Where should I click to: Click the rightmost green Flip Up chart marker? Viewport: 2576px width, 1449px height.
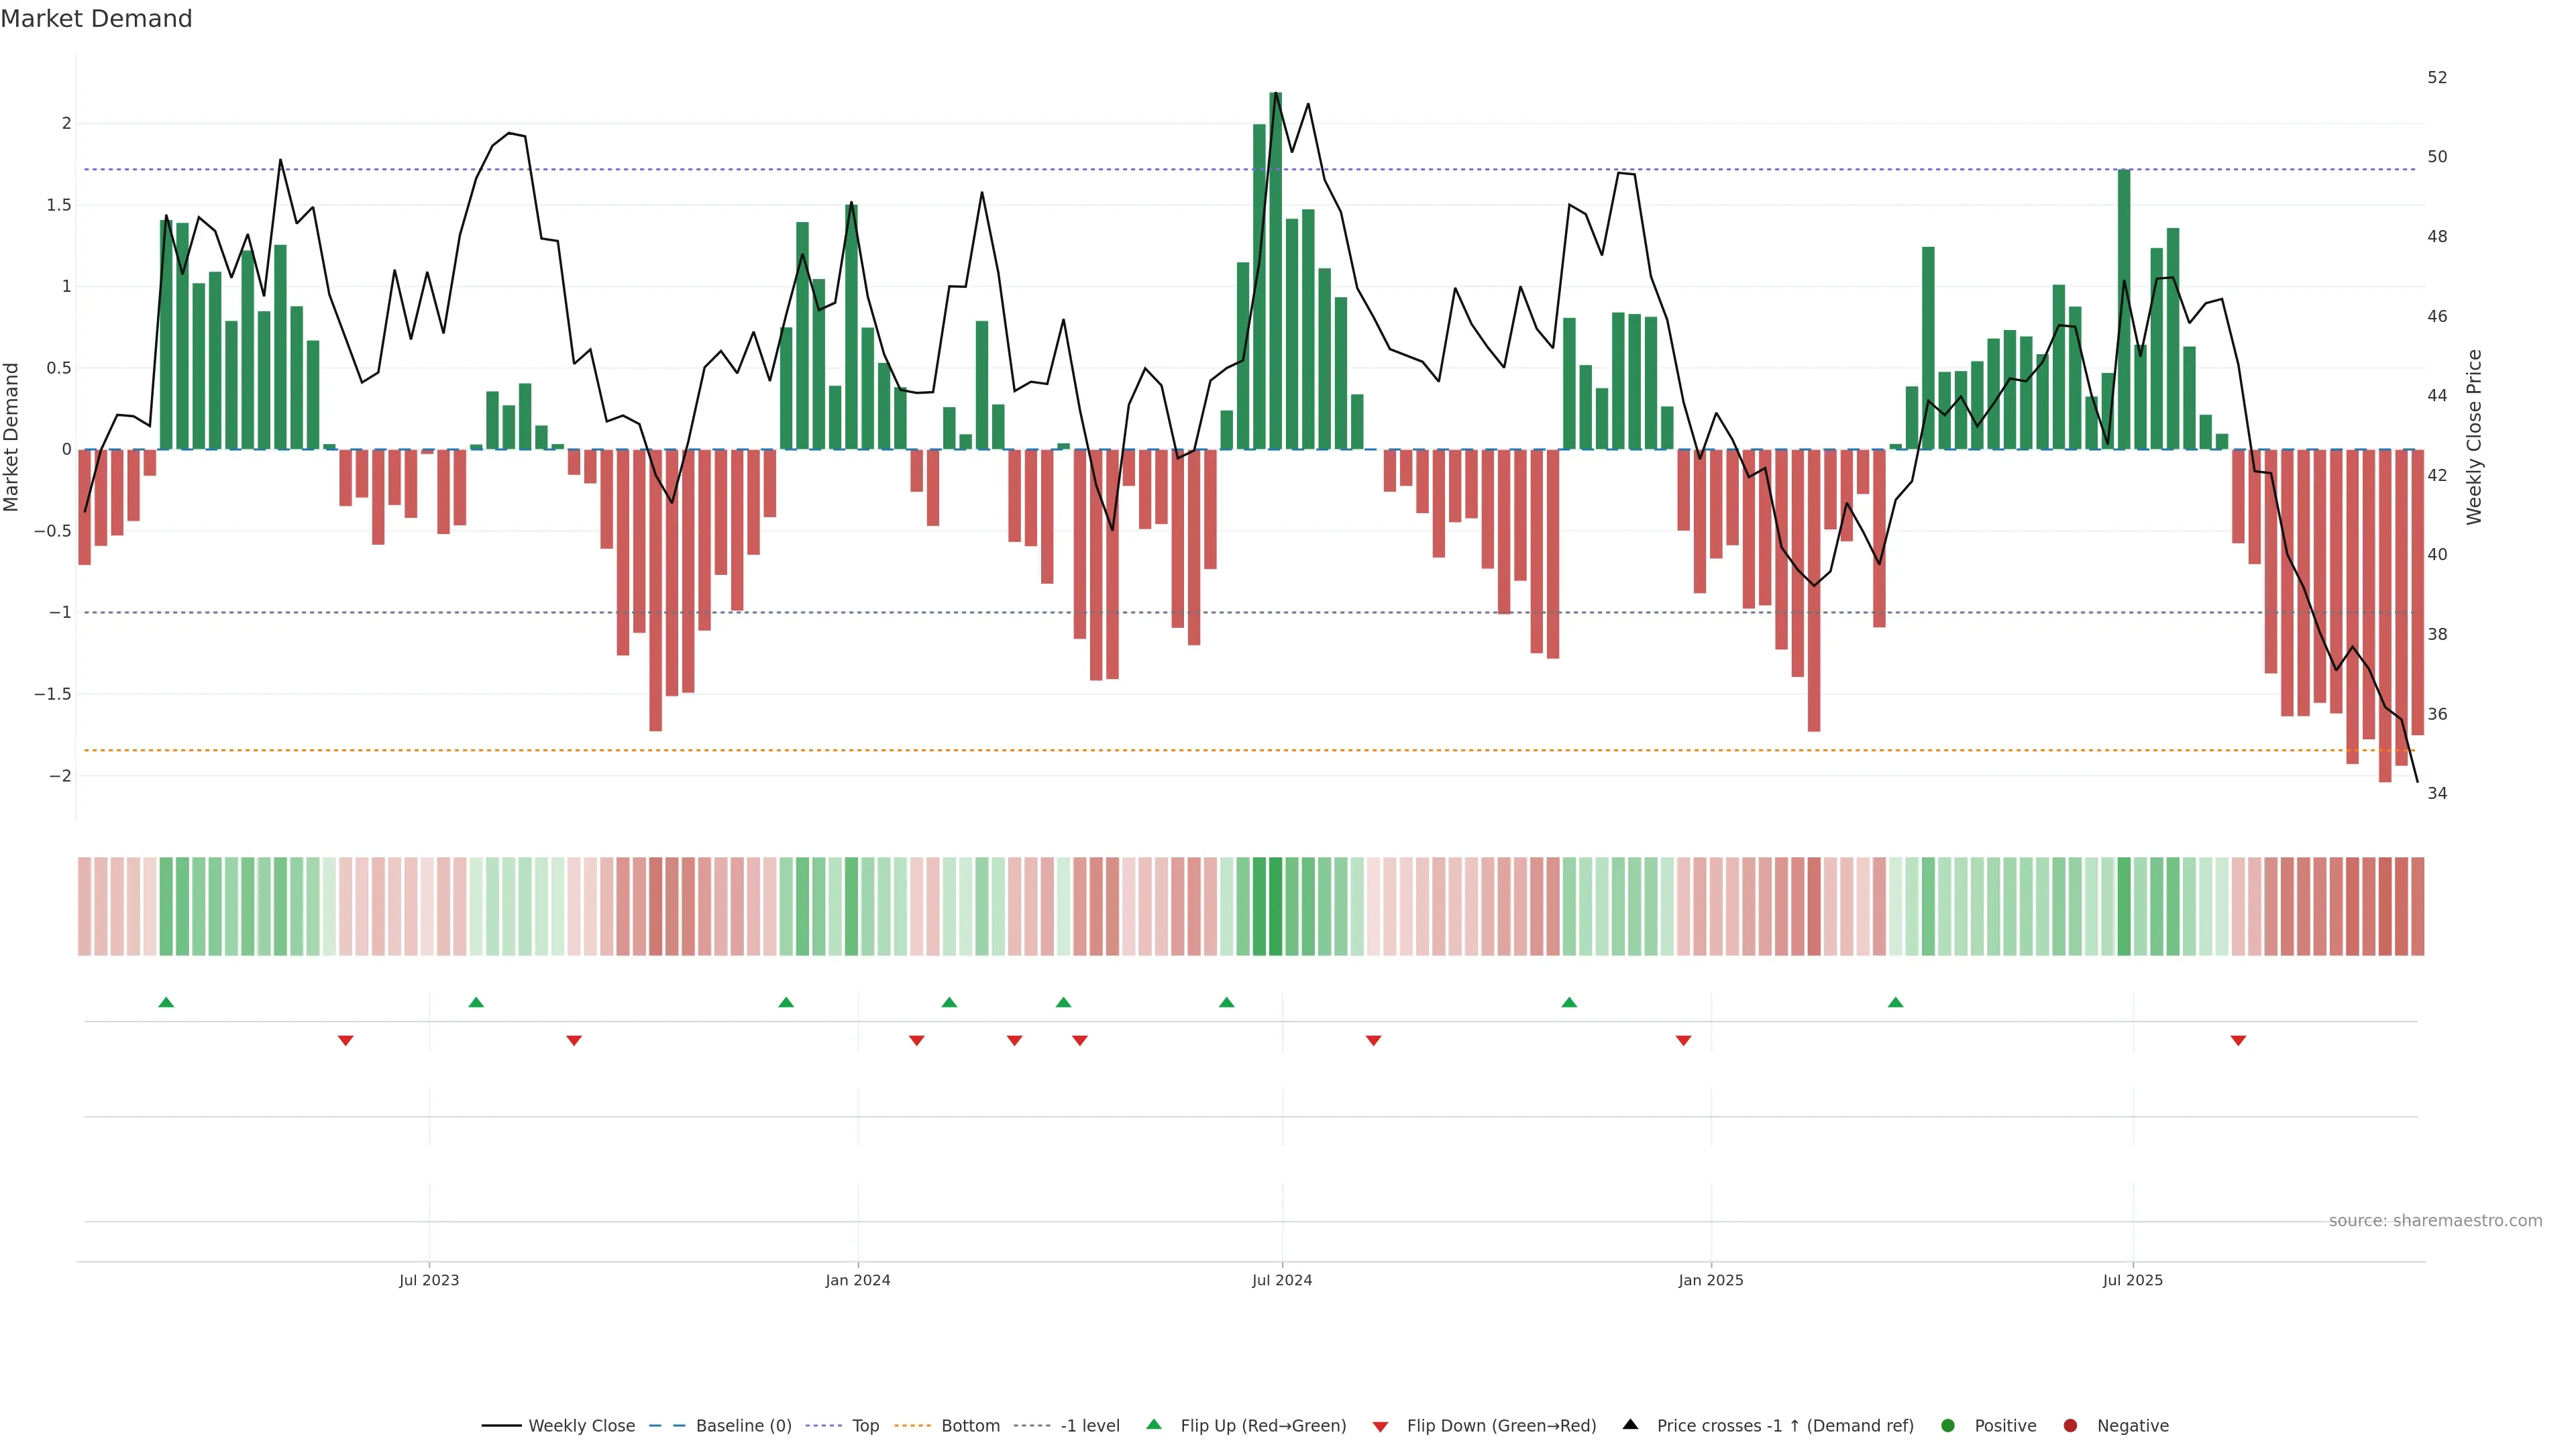coord(1895,1002)
